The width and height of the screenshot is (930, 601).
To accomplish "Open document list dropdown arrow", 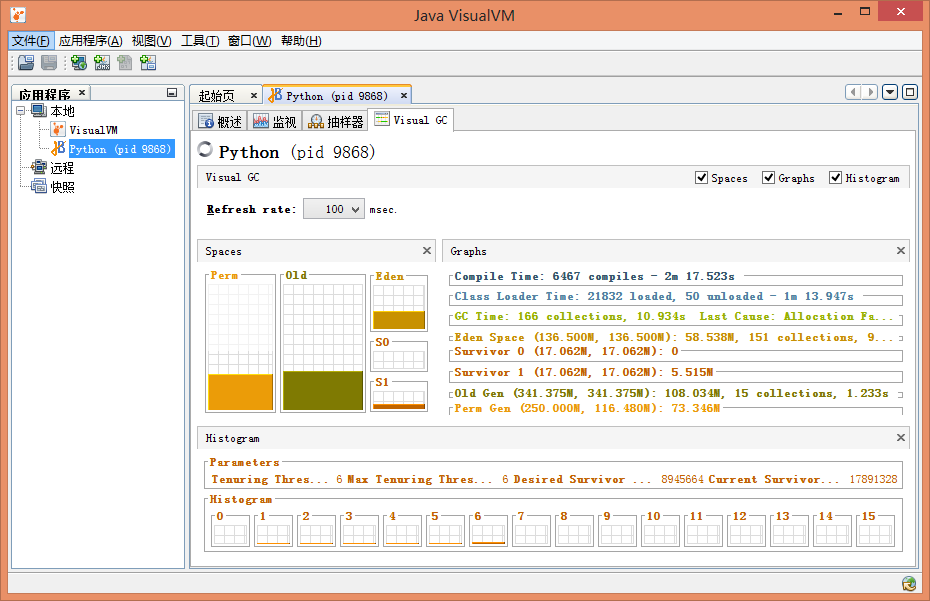I will point(890,92).
